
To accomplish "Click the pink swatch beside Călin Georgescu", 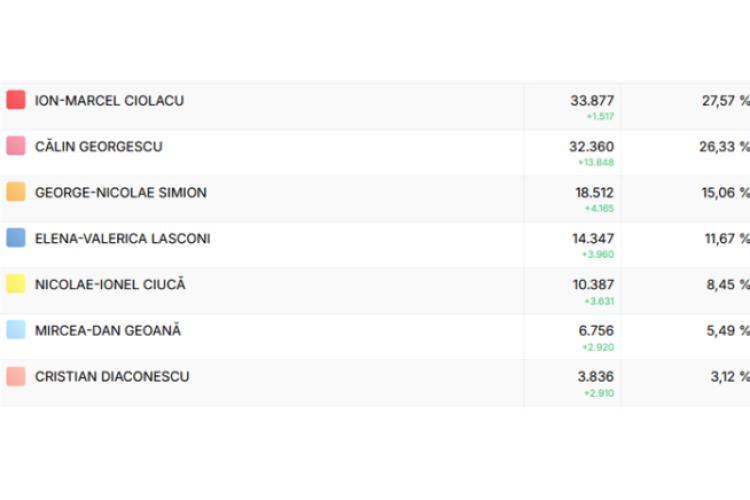I will [x=16, y=146].
